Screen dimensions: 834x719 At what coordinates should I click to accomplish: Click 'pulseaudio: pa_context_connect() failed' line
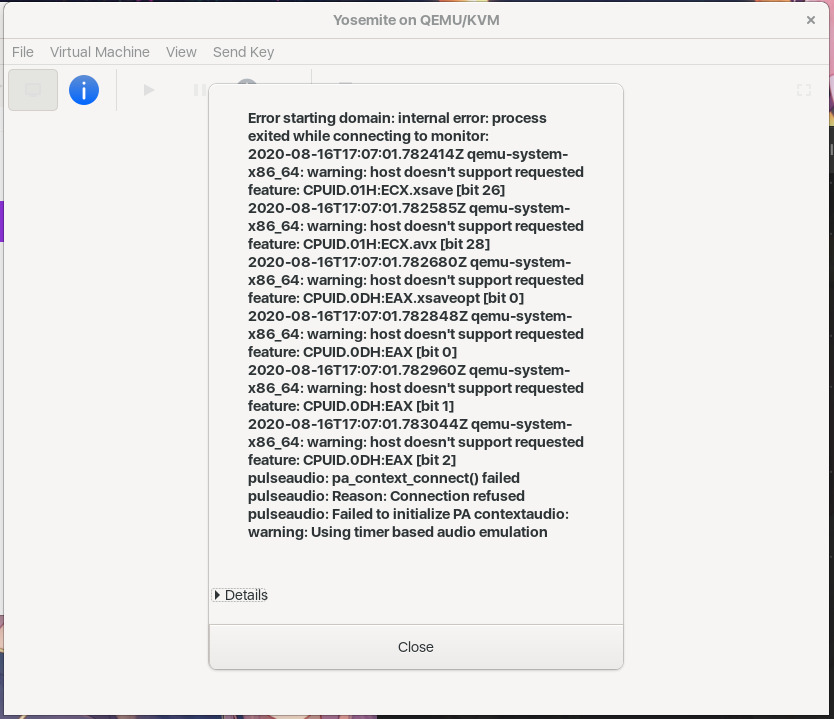click(x=383, y=478)
